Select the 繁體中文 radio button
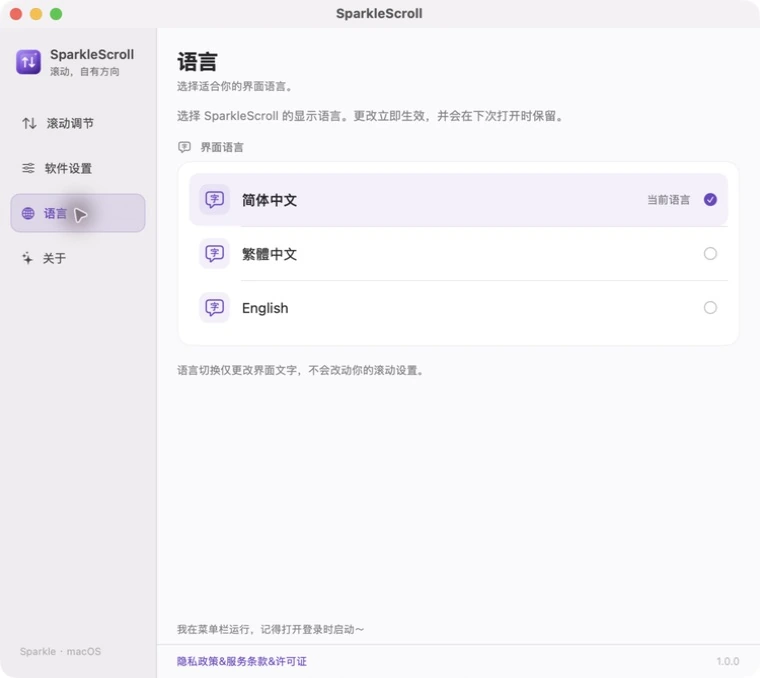 [x=710, y=253]
